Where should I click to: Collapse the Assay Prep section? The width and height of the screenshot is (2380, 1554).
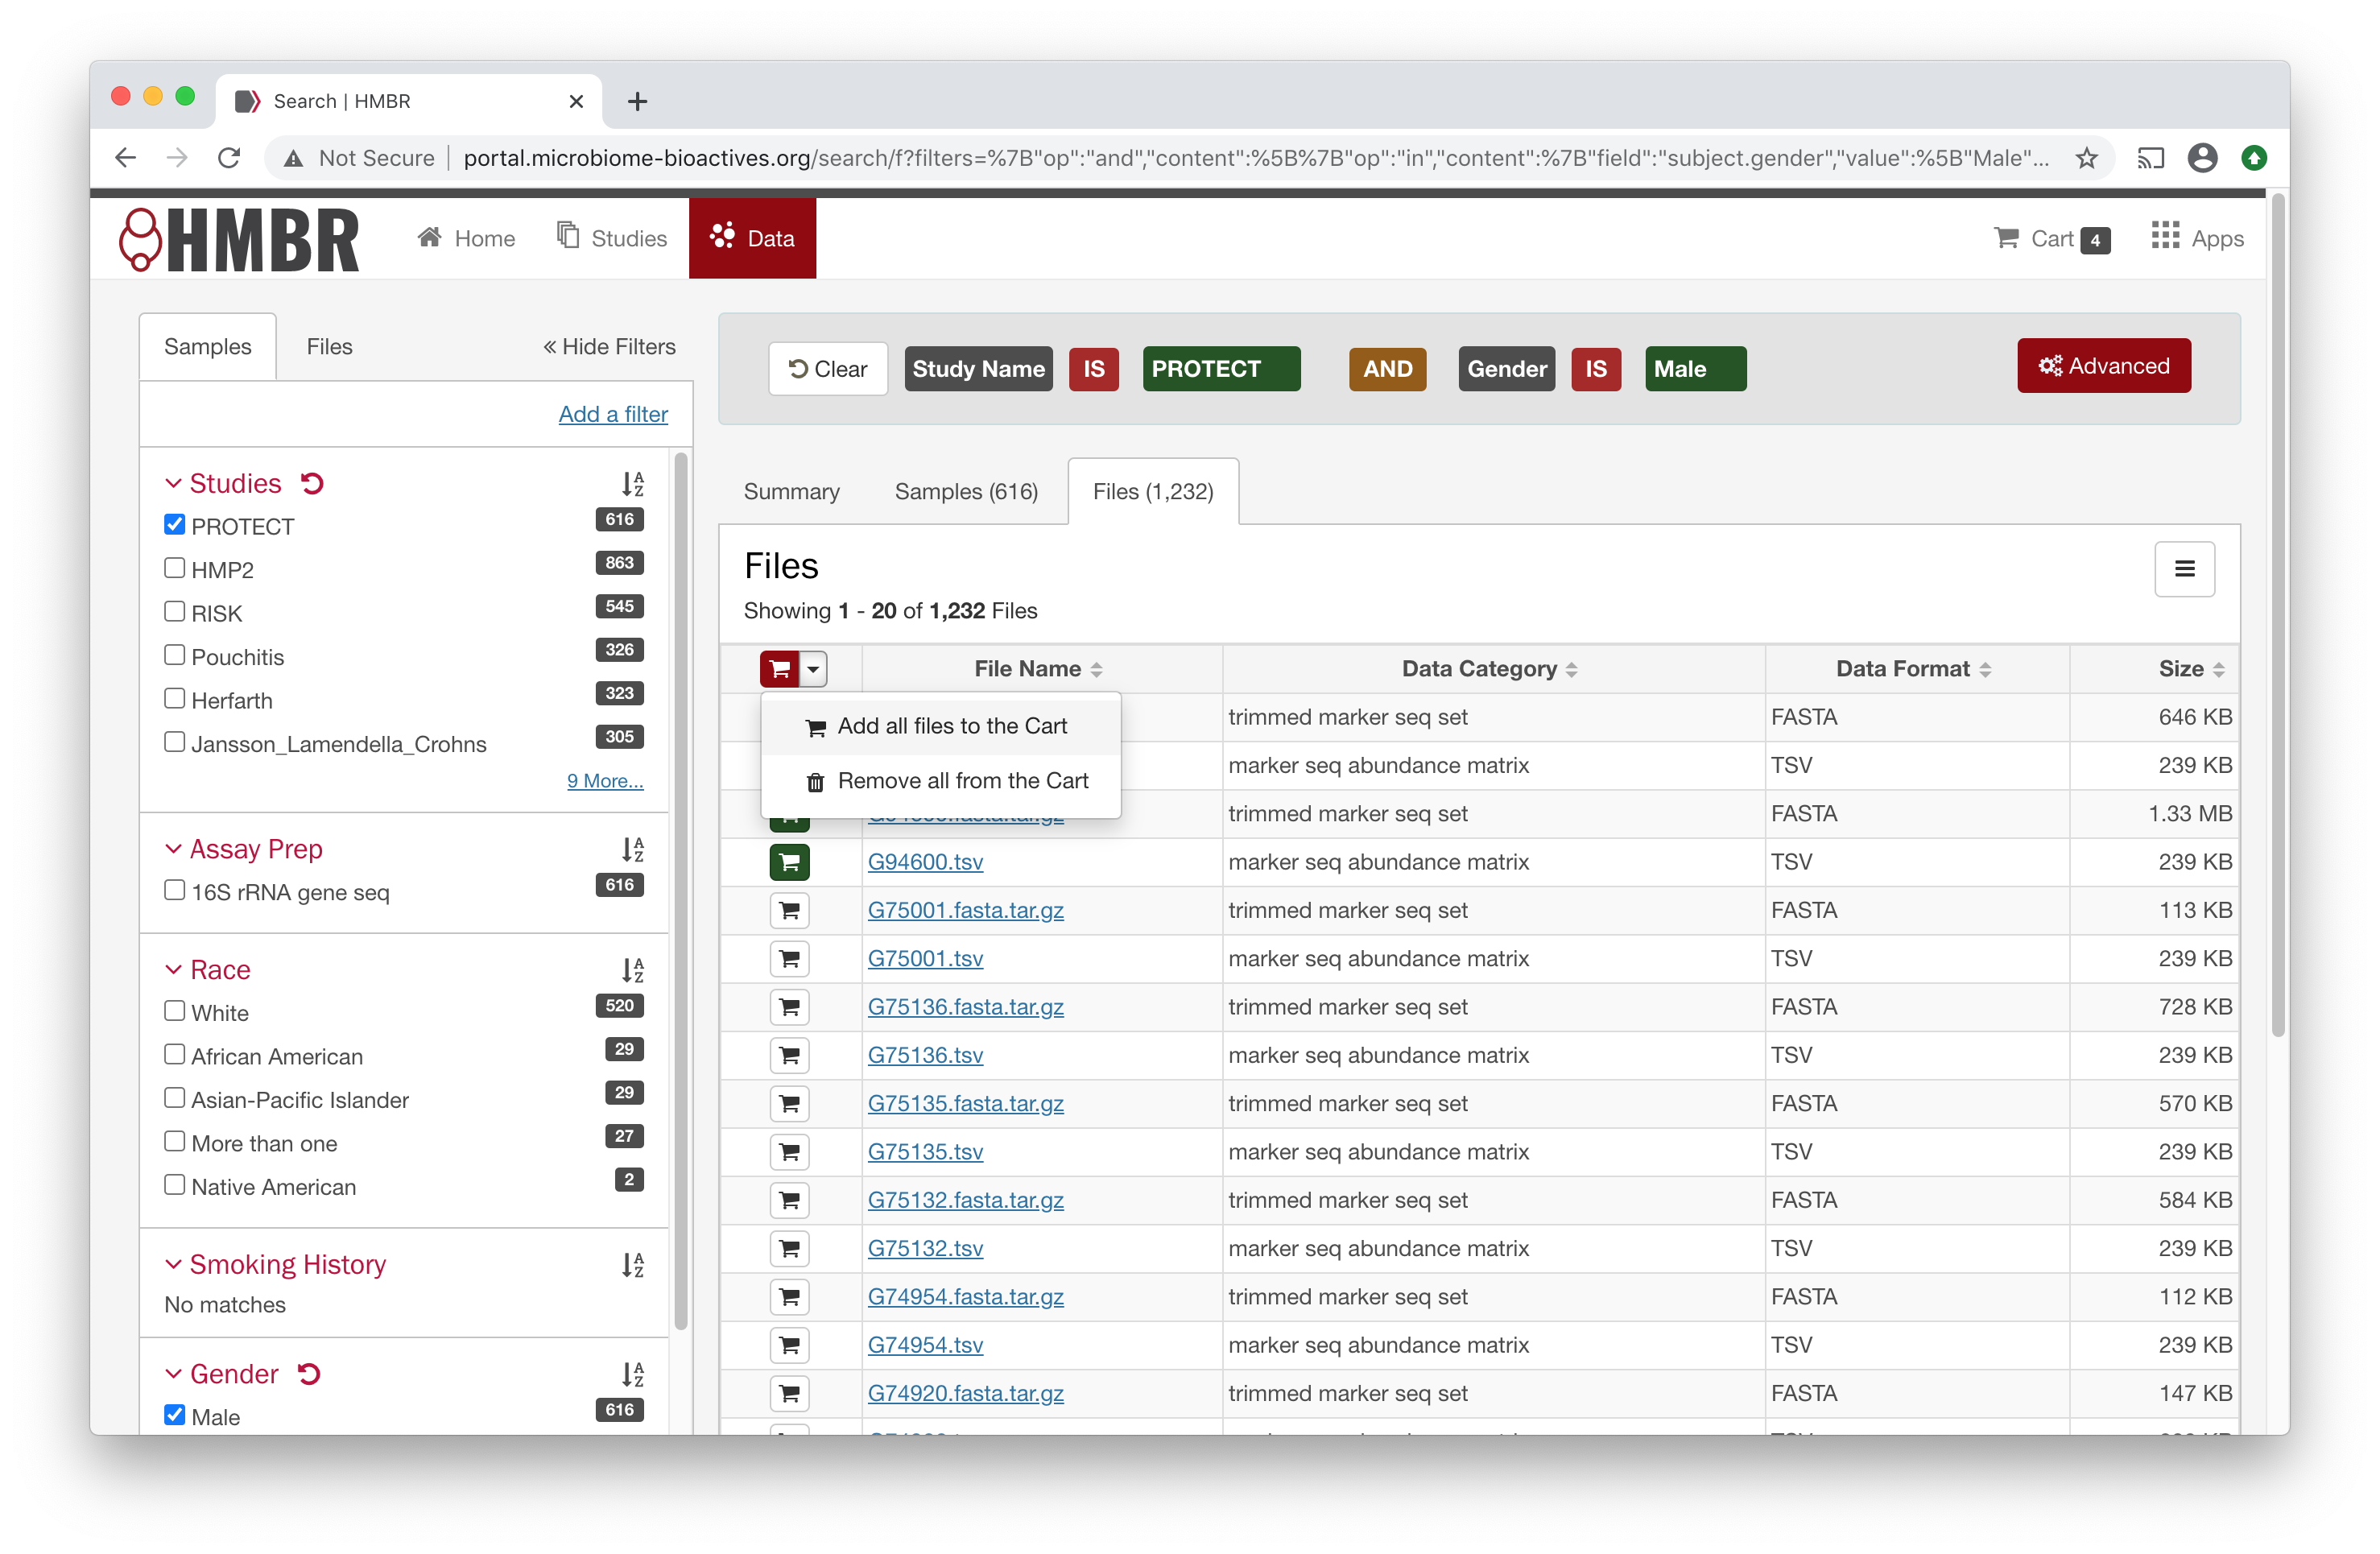(173, 849)
